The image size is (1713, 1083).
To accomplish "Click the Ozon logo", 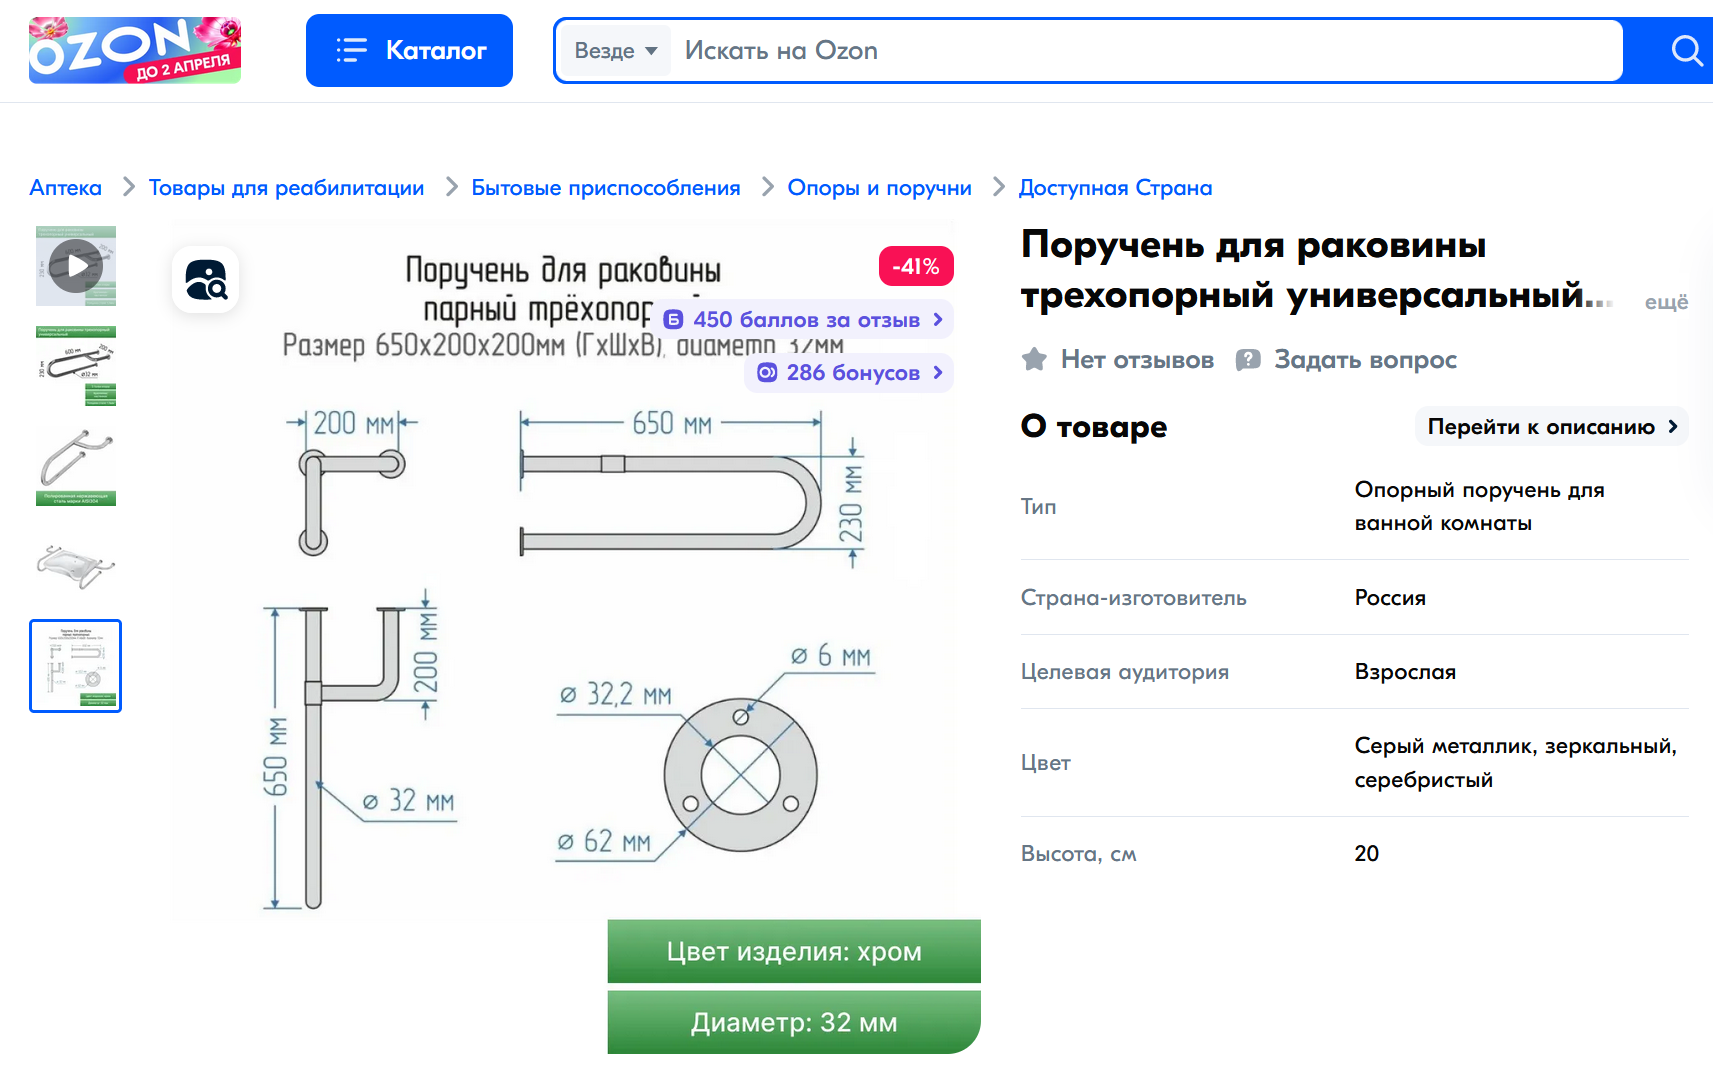I will click(135, 50).
